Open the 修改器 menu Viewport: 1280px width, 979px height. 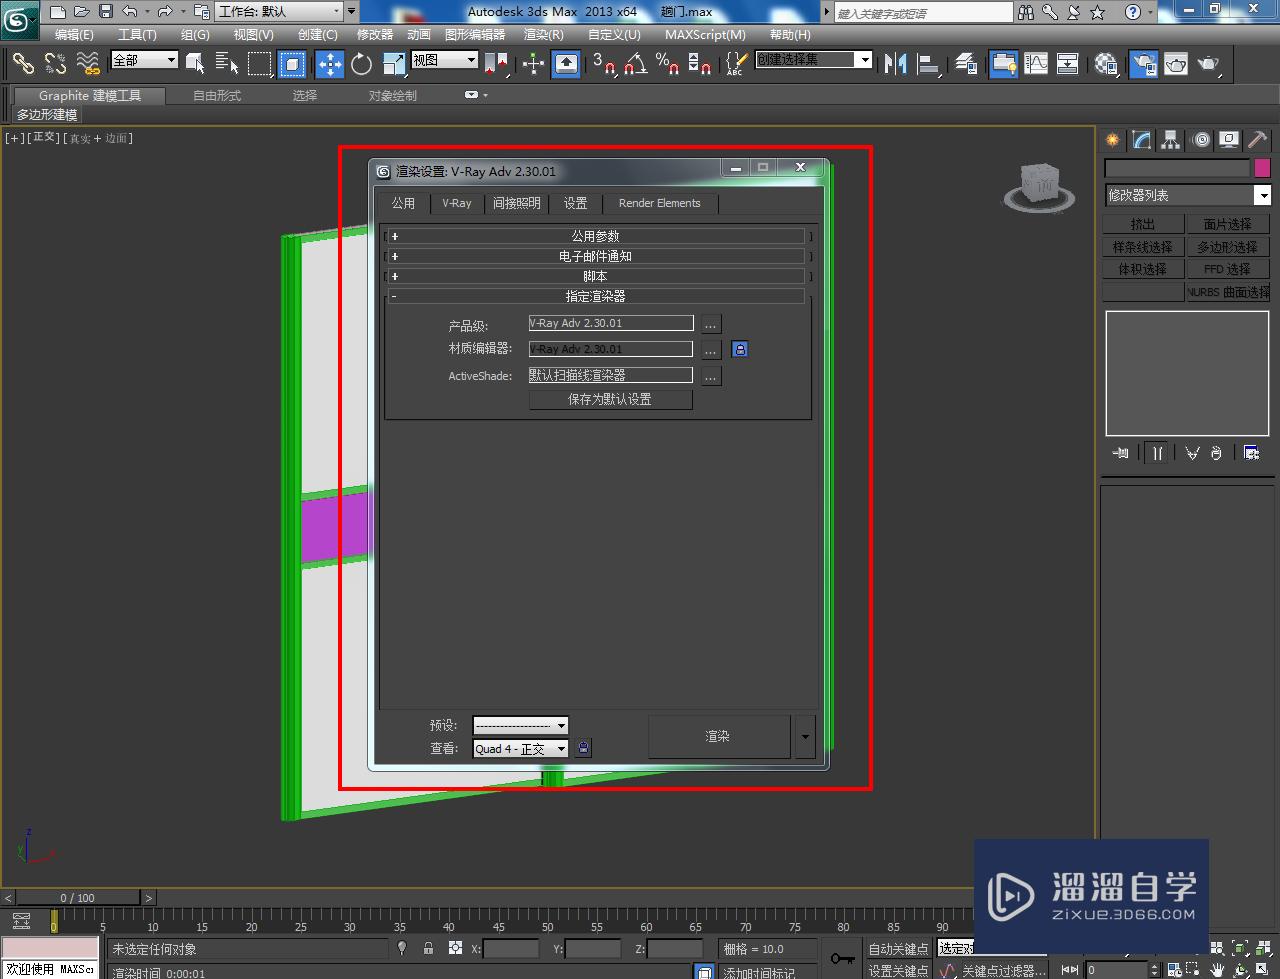point(375,34)
